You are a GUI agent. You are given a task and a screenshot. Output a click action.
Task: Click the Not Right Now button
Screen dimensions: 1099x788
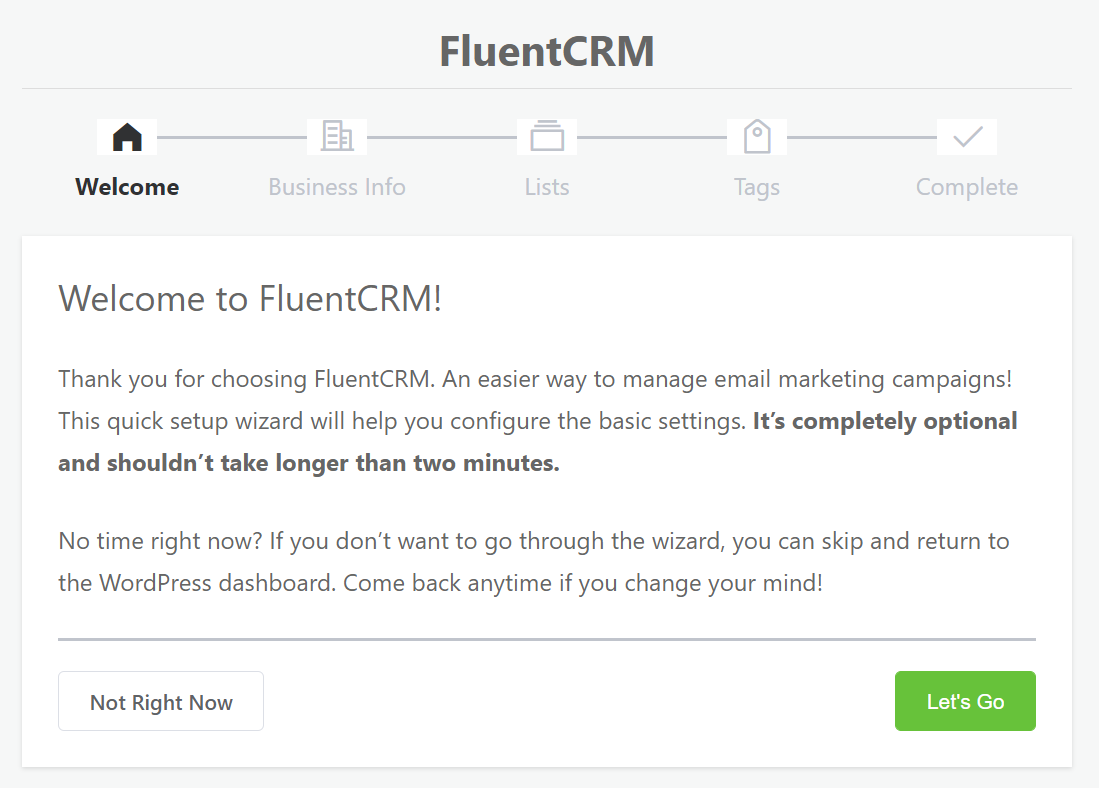pyautogui.click(x=160, y=701)
